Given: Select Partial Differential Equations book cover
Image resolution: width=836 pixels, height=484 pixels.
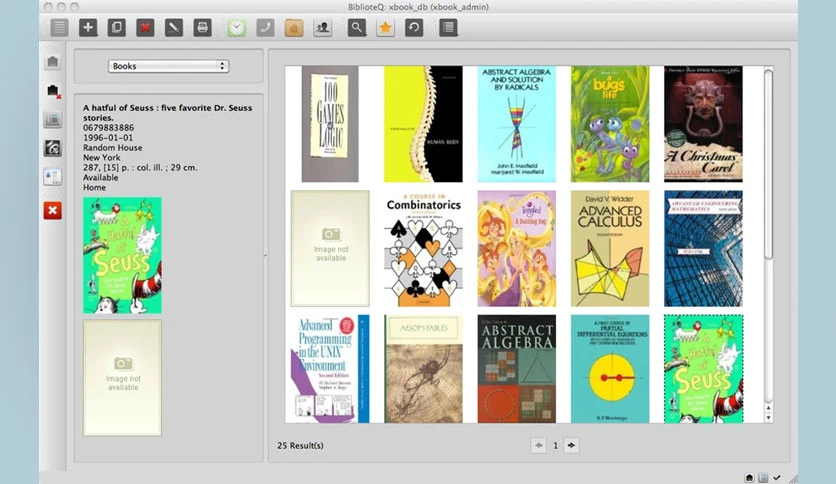Looking at the screenshot, I should 610,369.
